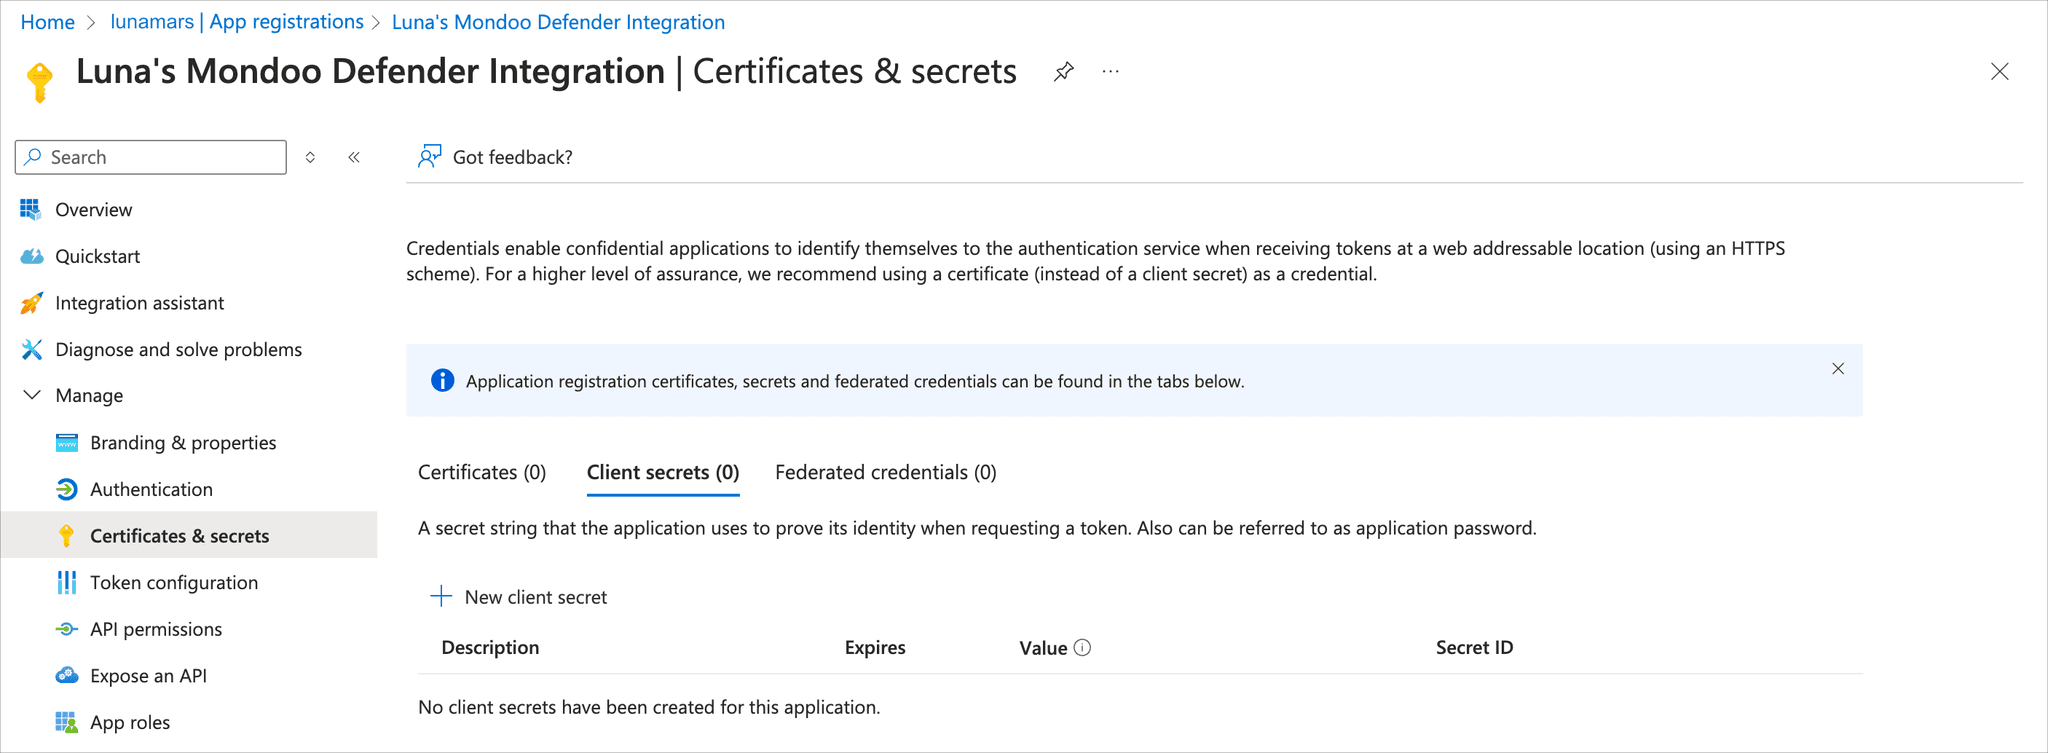This screenshot has width=2048, height=753.
Task: Open App registrations breadcrumb link
Action: [237, 22]
